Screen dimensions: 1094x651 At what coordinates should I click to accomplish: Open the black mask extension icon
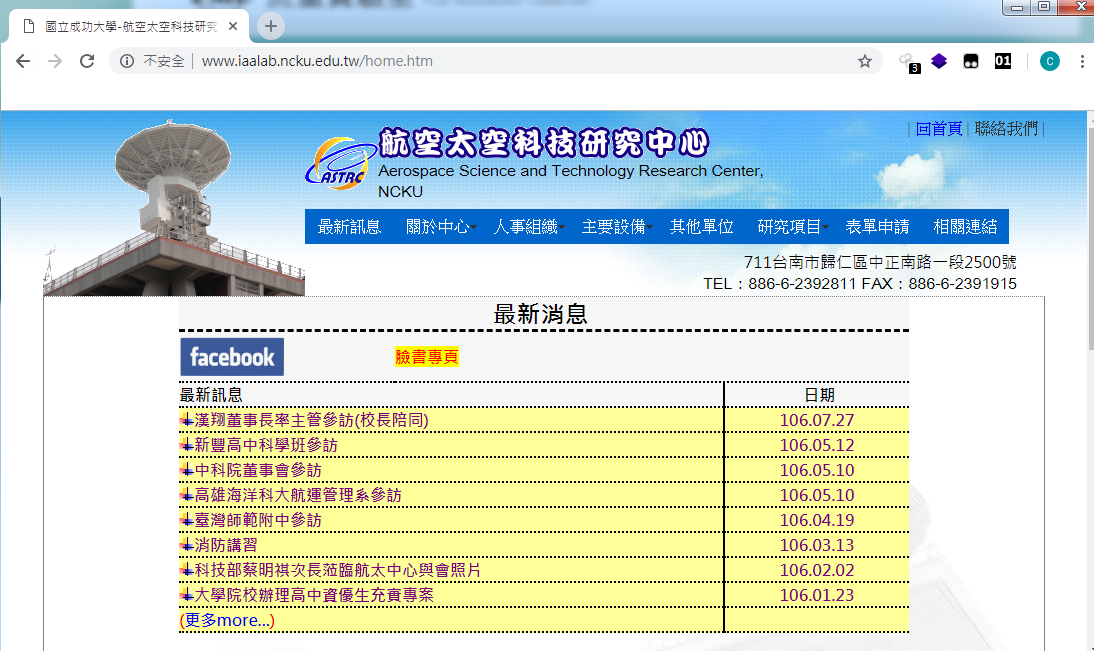971,61
